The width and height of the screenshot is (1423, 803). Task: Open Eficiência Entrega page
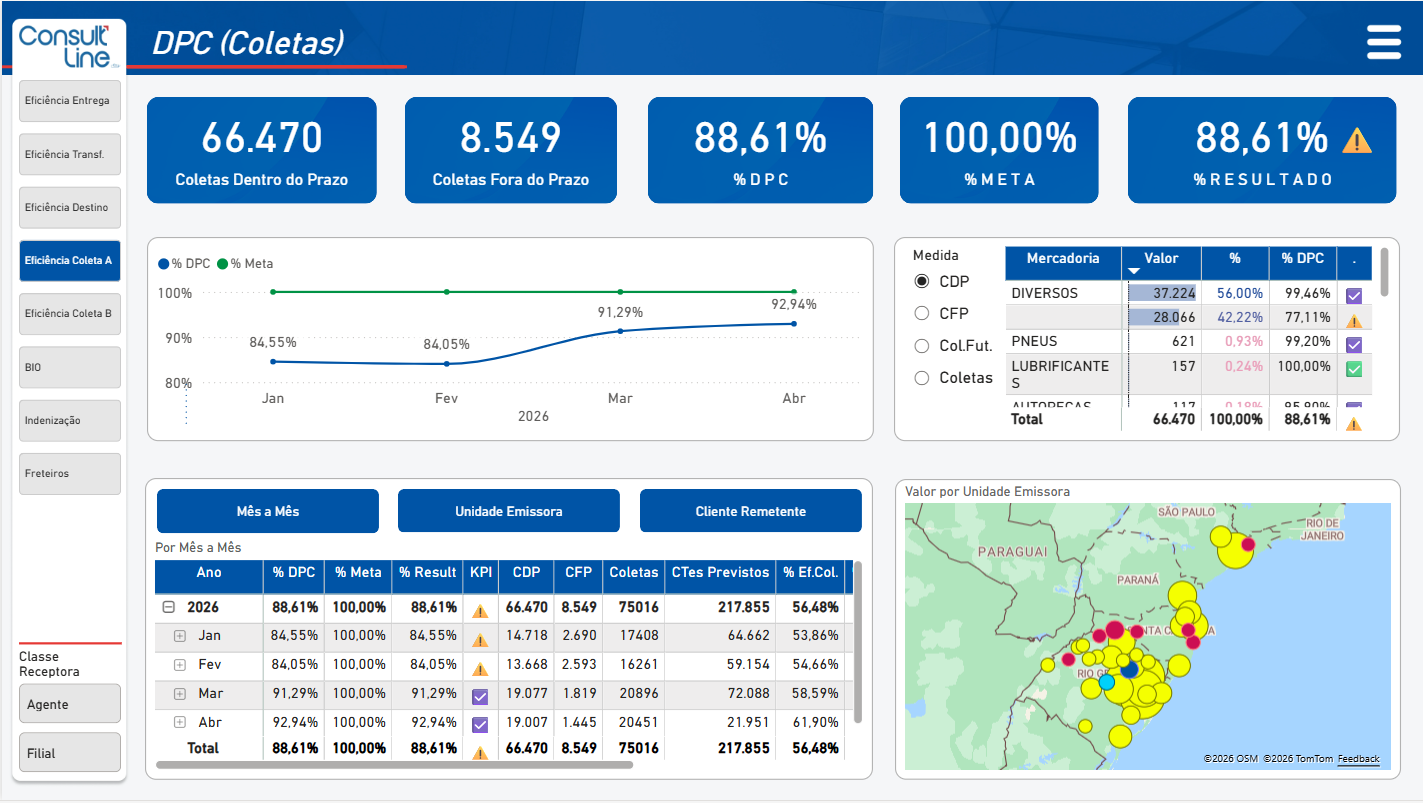(x=70, y=101)
